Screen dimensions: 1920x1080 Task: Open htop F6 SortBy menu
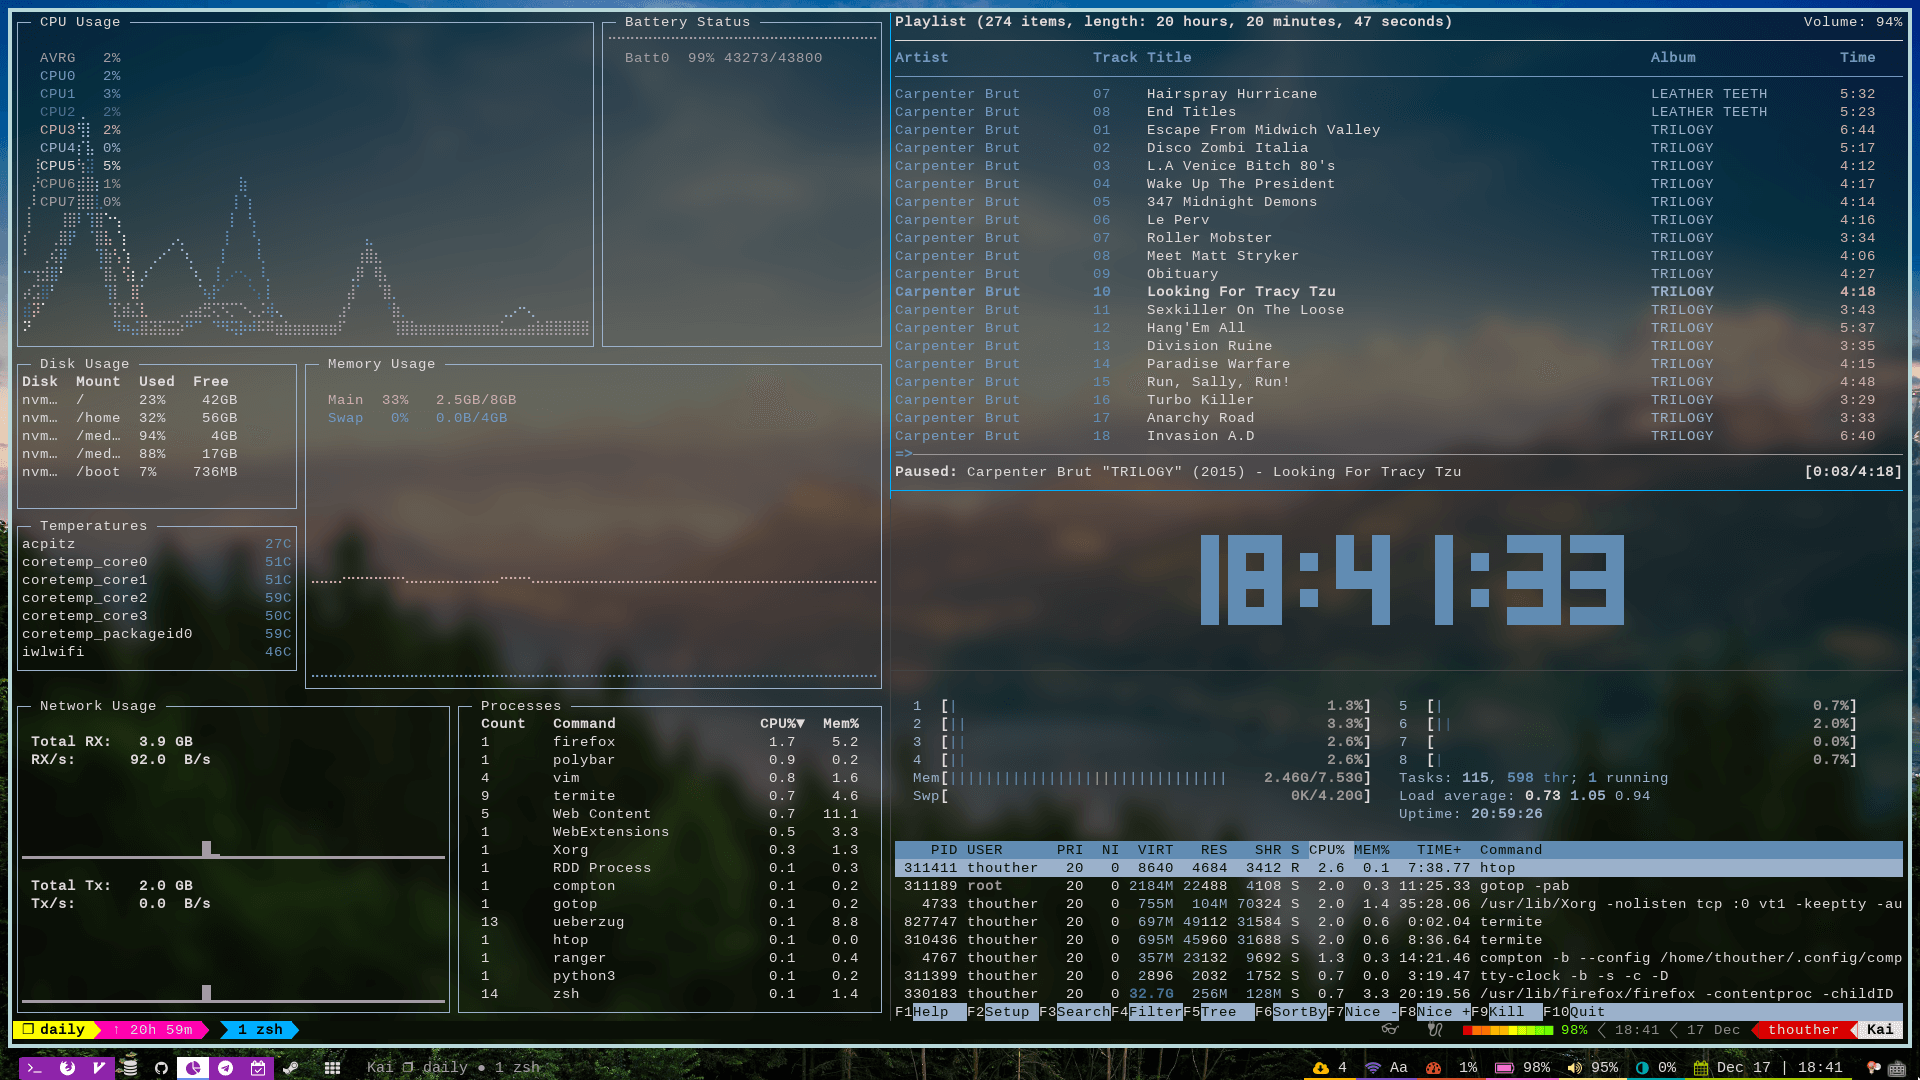pos(1290,1012)
